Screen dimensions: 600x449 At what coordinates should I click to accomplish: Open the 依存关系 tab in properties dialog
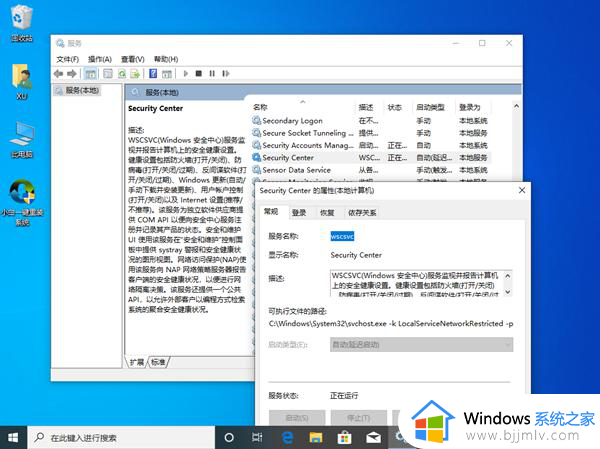[x=362, y=213]
